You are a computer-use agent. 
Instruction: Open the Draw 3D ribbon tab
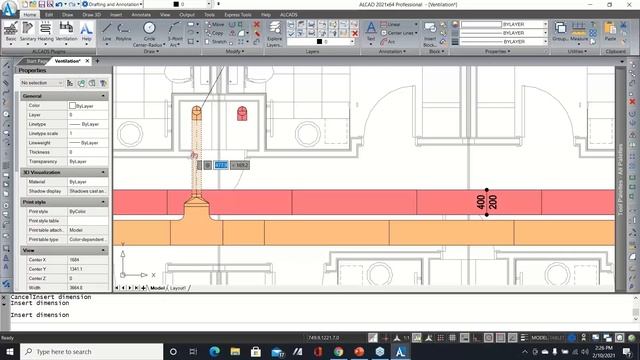tap(91, 15)
